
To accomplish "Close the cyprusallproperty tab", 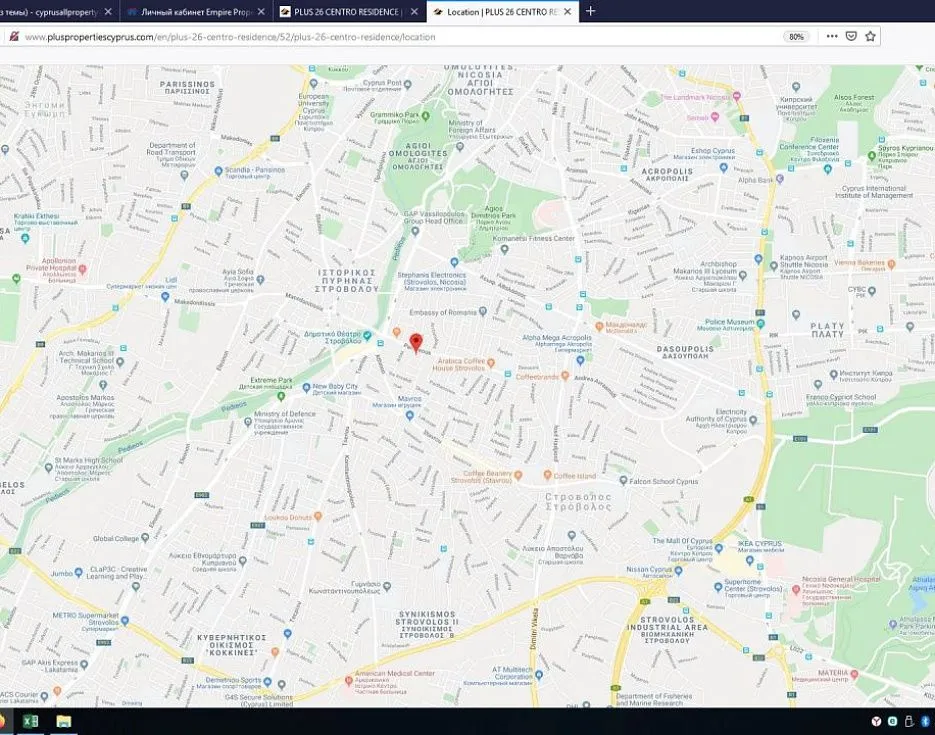I will tap(108, 11).
